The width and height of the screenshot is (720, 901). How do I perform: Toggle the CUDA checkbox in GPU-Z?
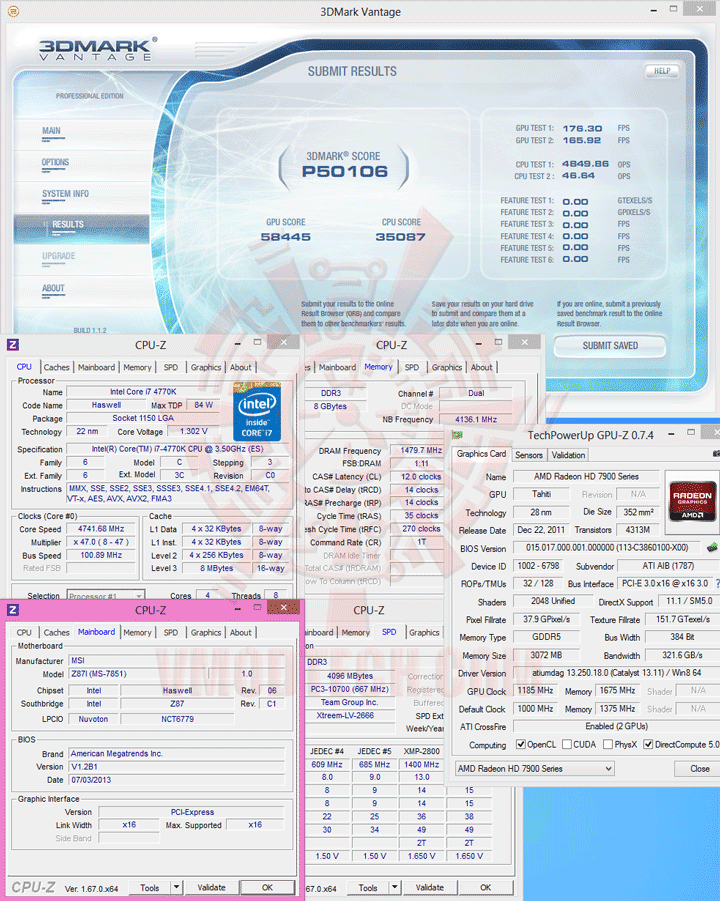point(567,745)
